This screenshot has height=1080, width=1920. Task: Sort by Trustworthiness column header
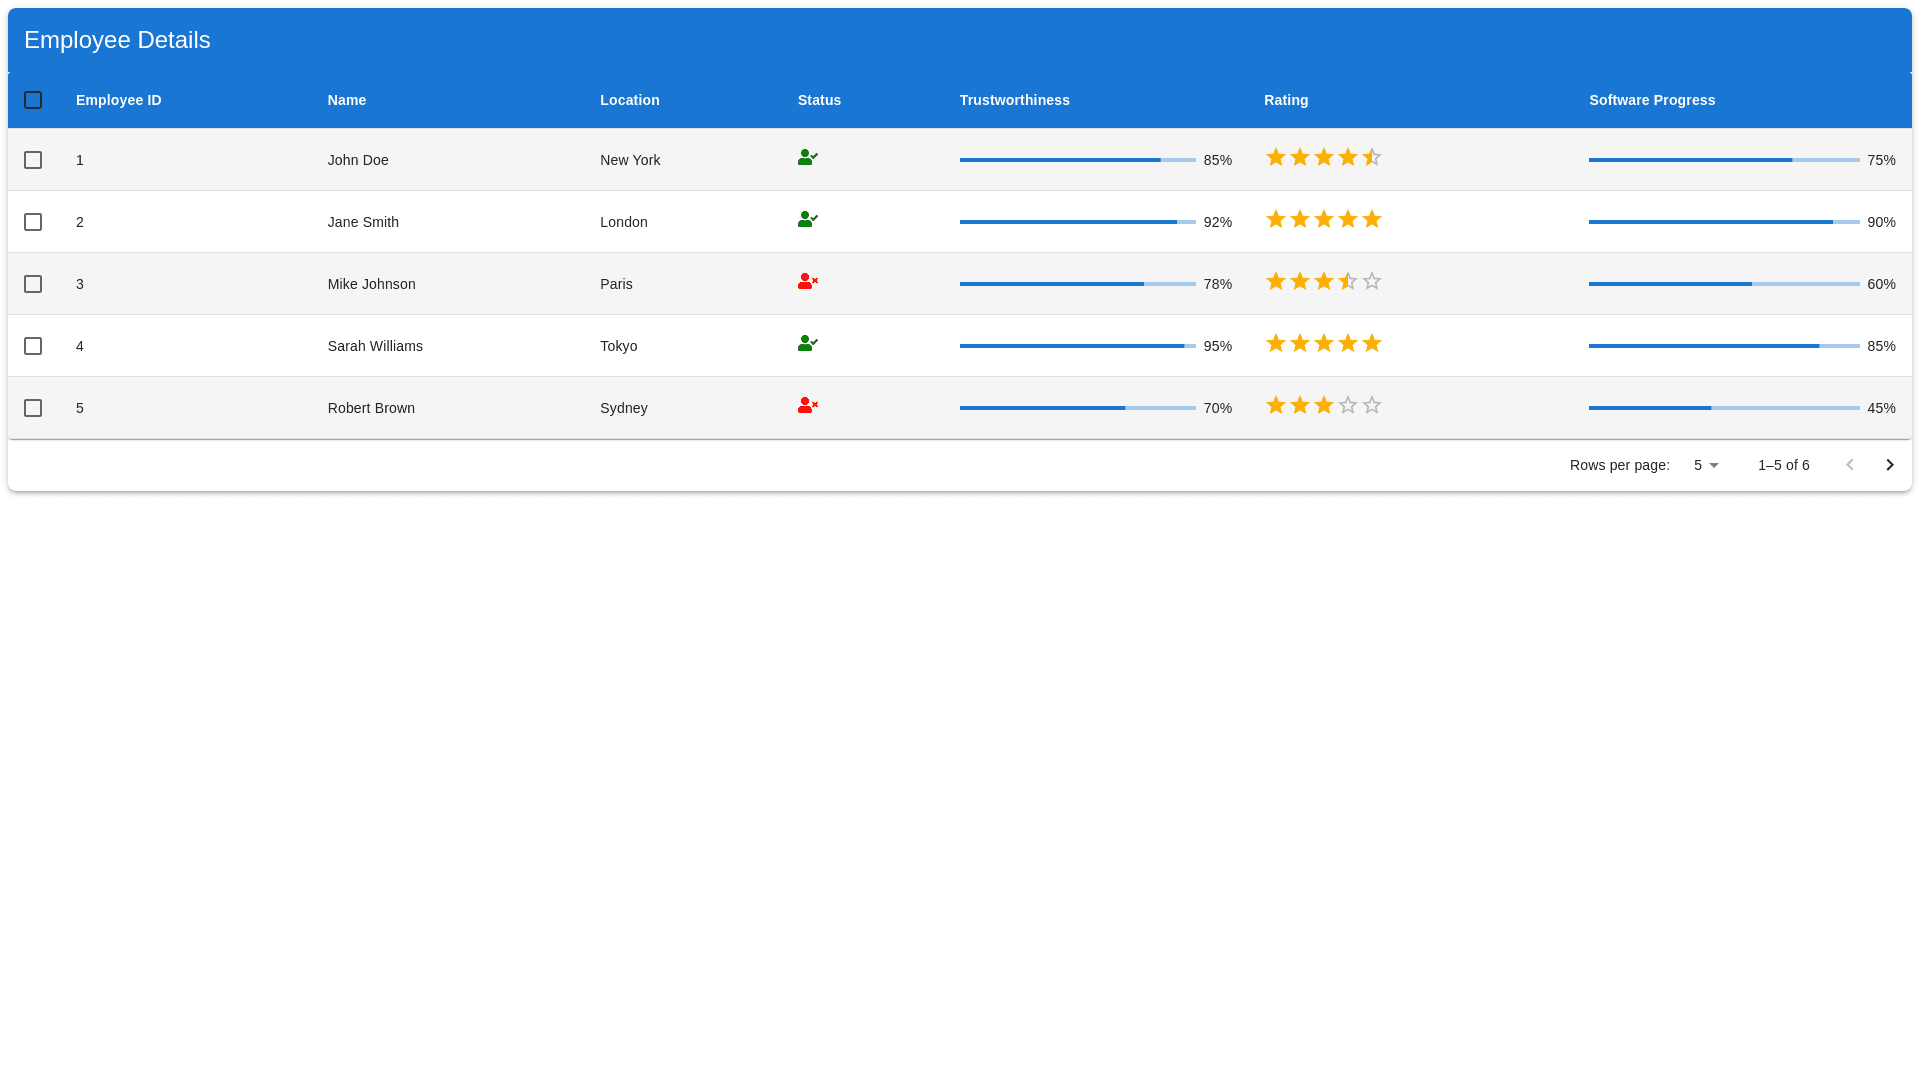[x=1014, y=100]
